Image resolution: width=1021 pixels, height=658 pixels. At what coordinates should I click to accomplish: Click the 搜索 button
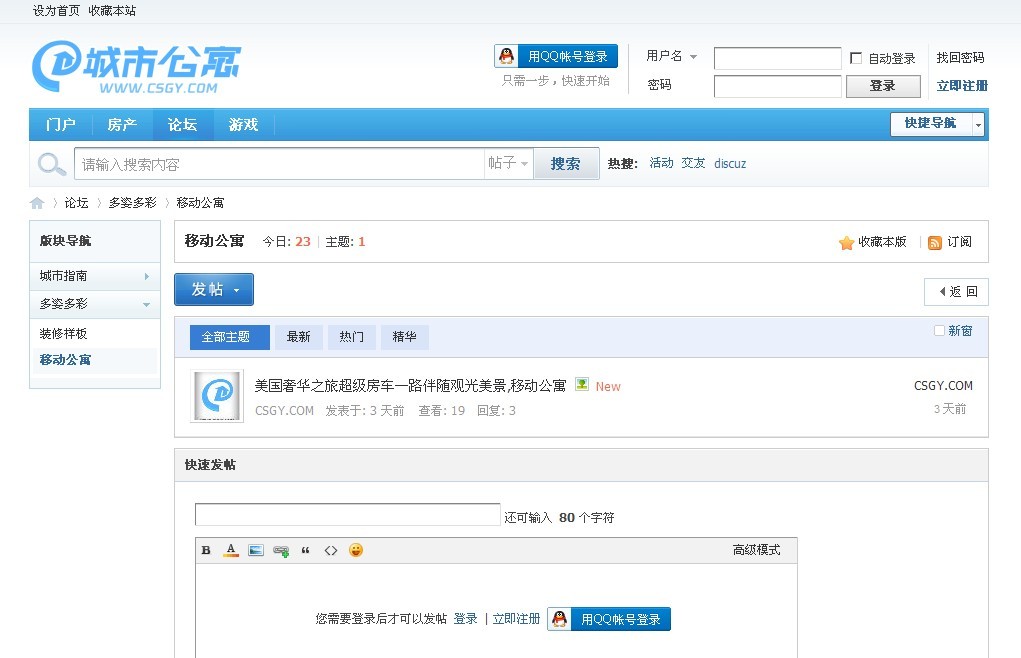point(565,163)
